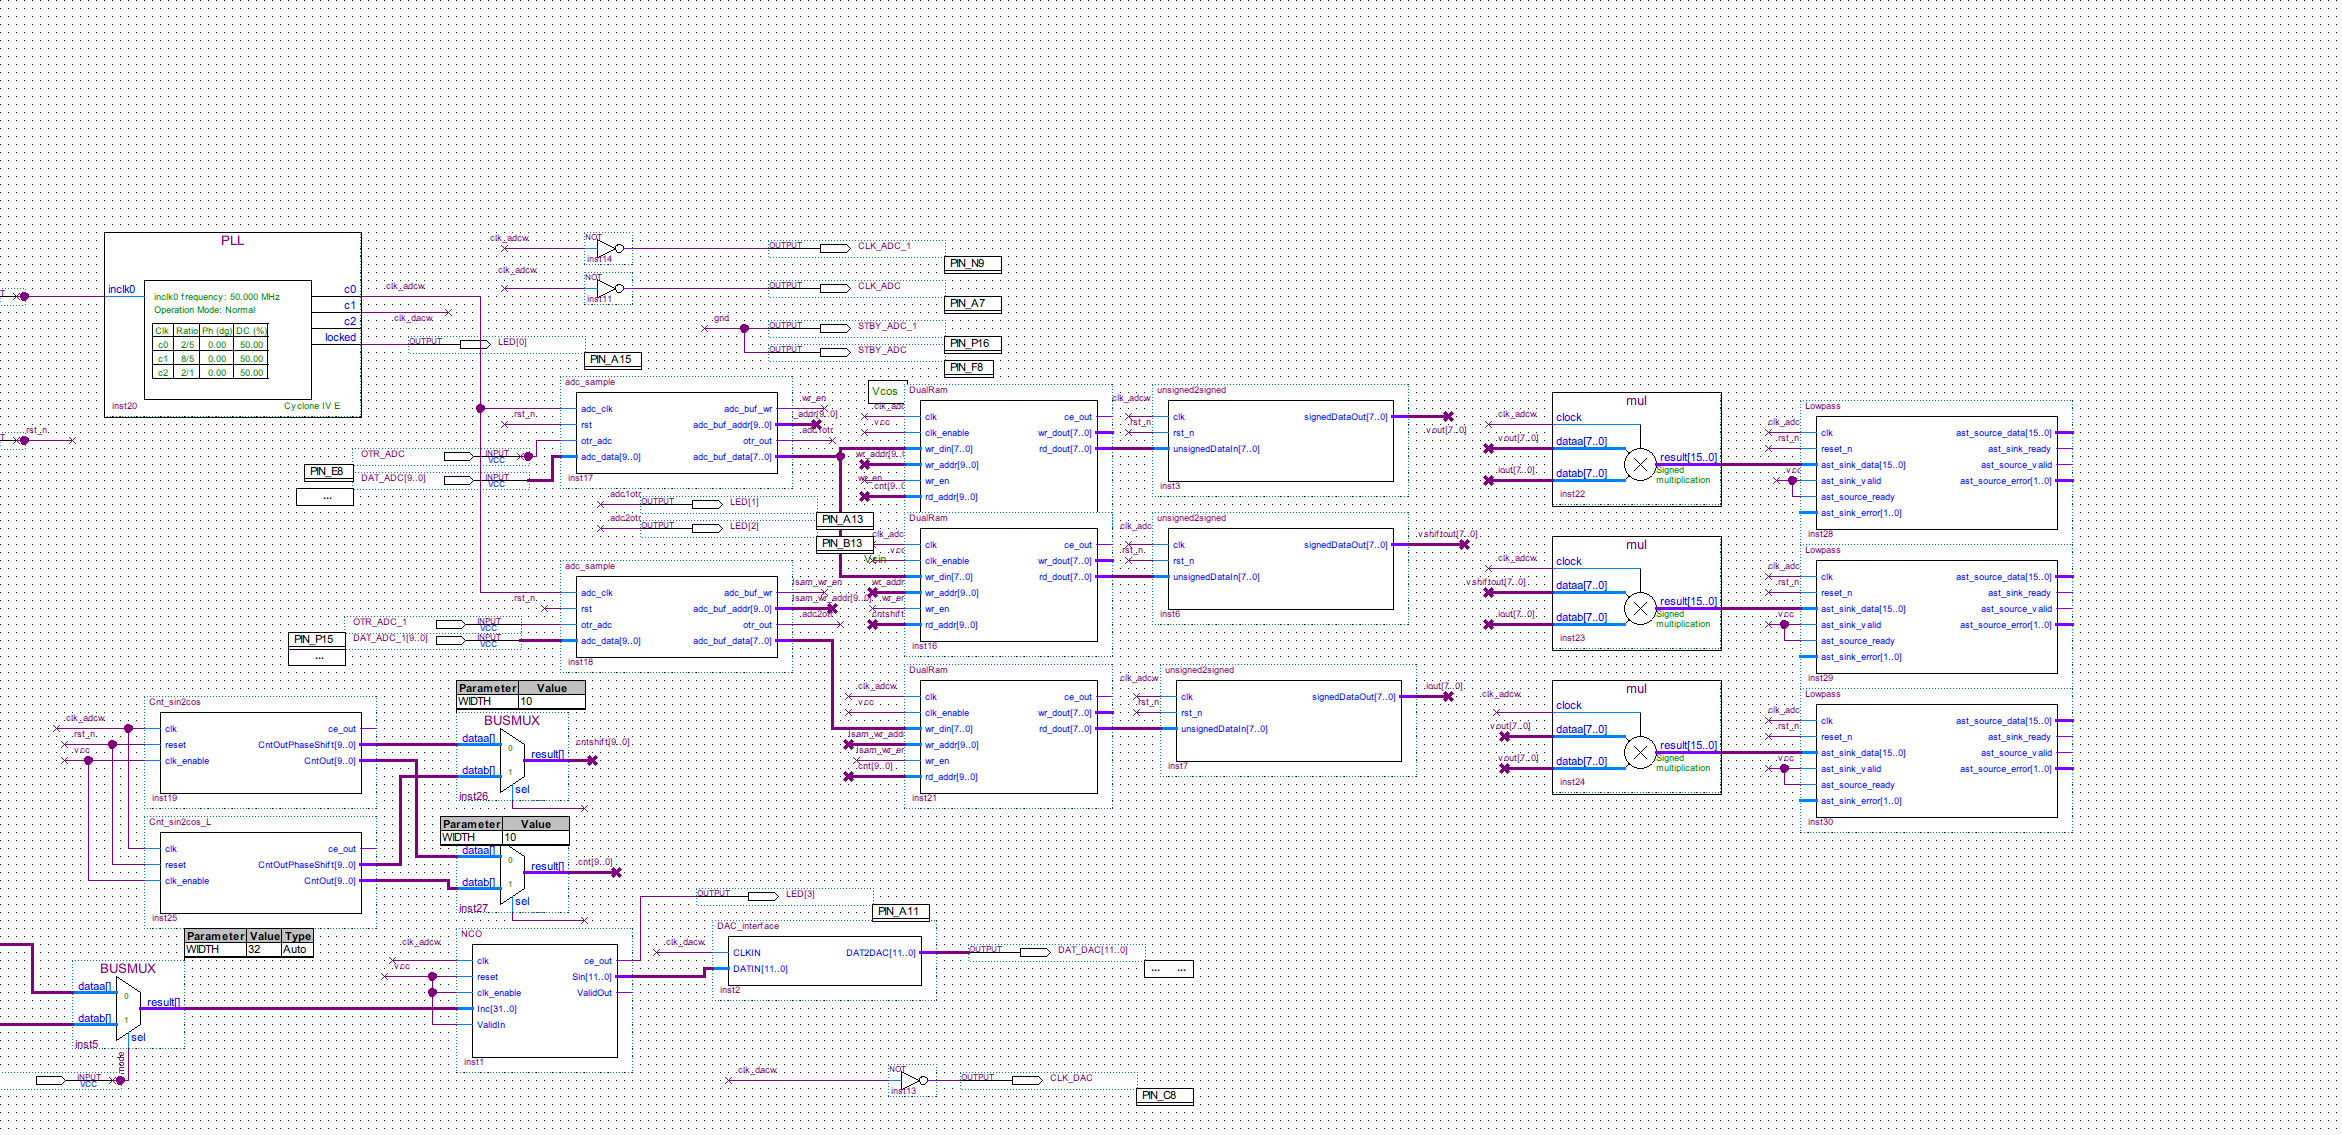Image resolution: width=2342 pixels, height=1135 pixels.
Task: Select the BUSMUX symbol inst5
Action: point(128,1008)
